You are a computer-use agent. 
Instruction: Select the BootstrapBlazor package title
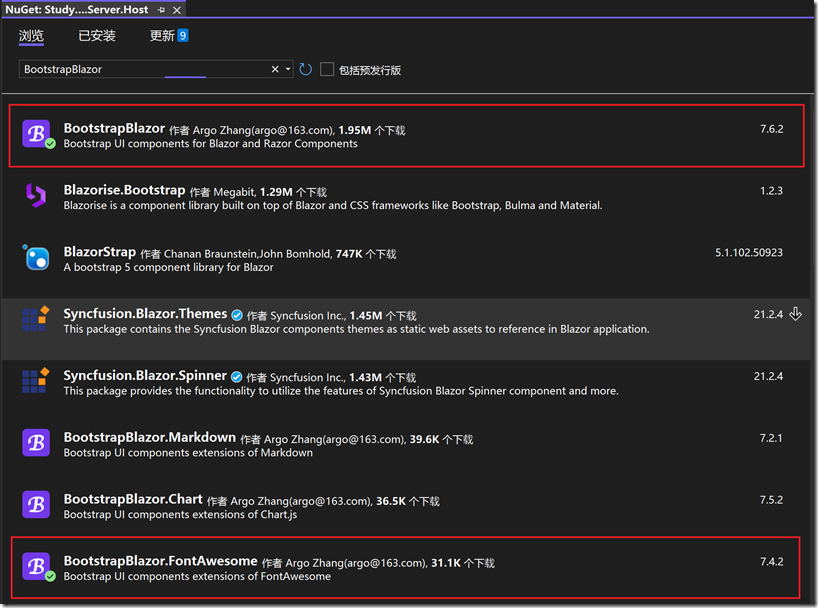coord(114,128)
